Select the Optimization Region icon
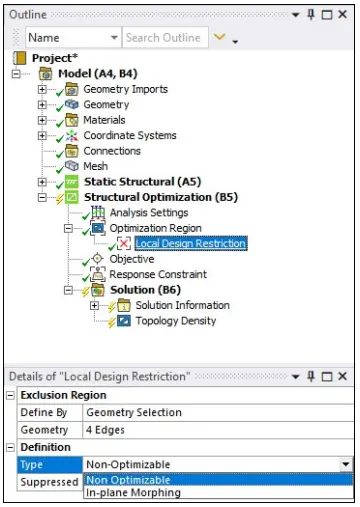Viewport: 360px width, 507px height. (x=98, y=228)
